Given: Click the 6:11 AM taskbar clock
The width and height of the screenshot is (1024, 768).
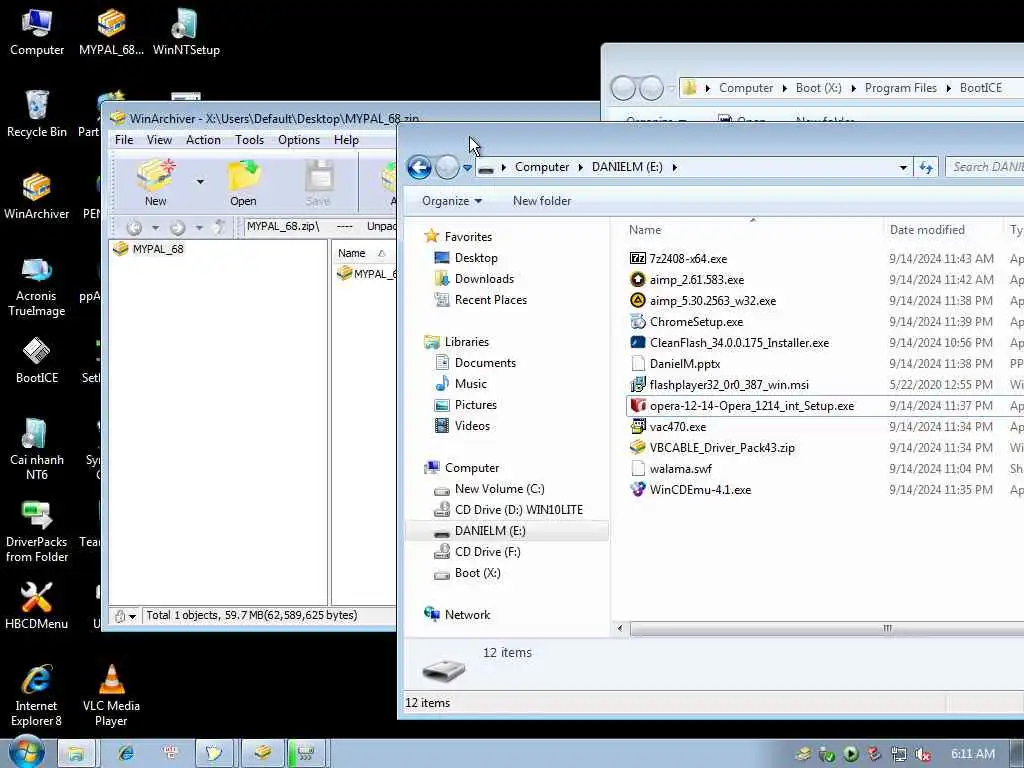Looking at the screenshot, I should point(972,754).
